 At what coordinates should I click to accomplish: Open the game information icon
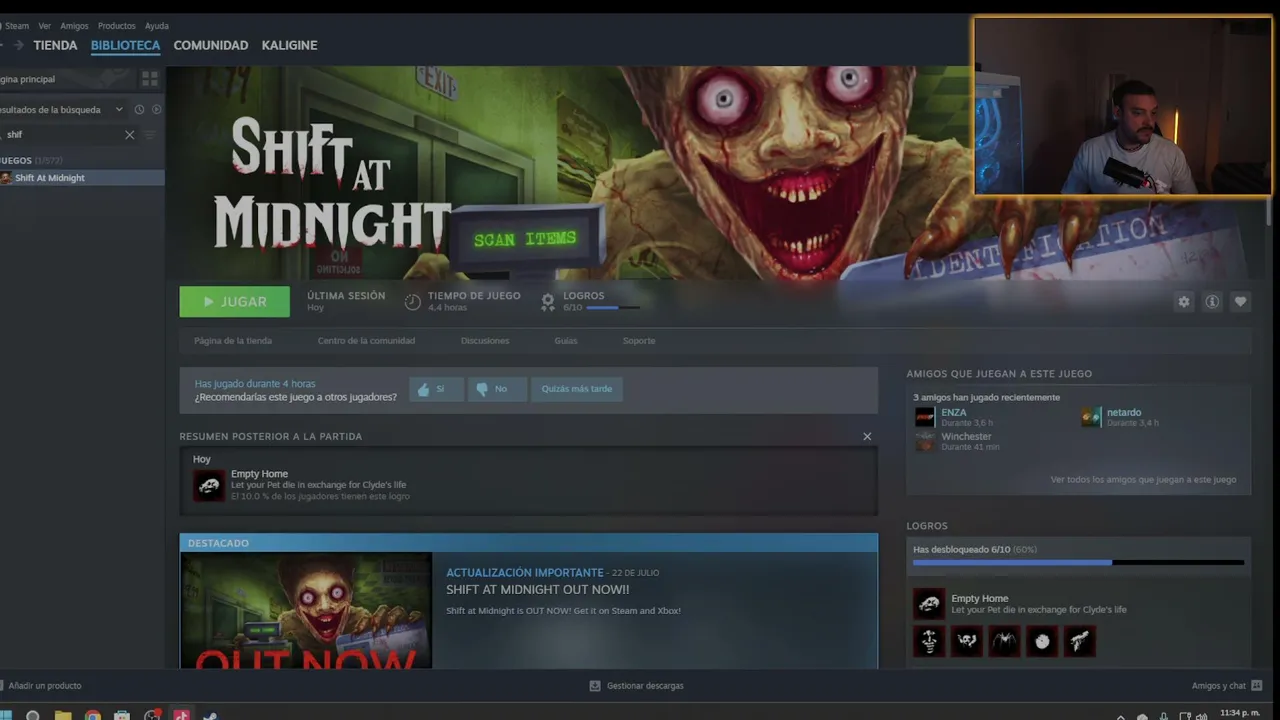coord(1212,302)
